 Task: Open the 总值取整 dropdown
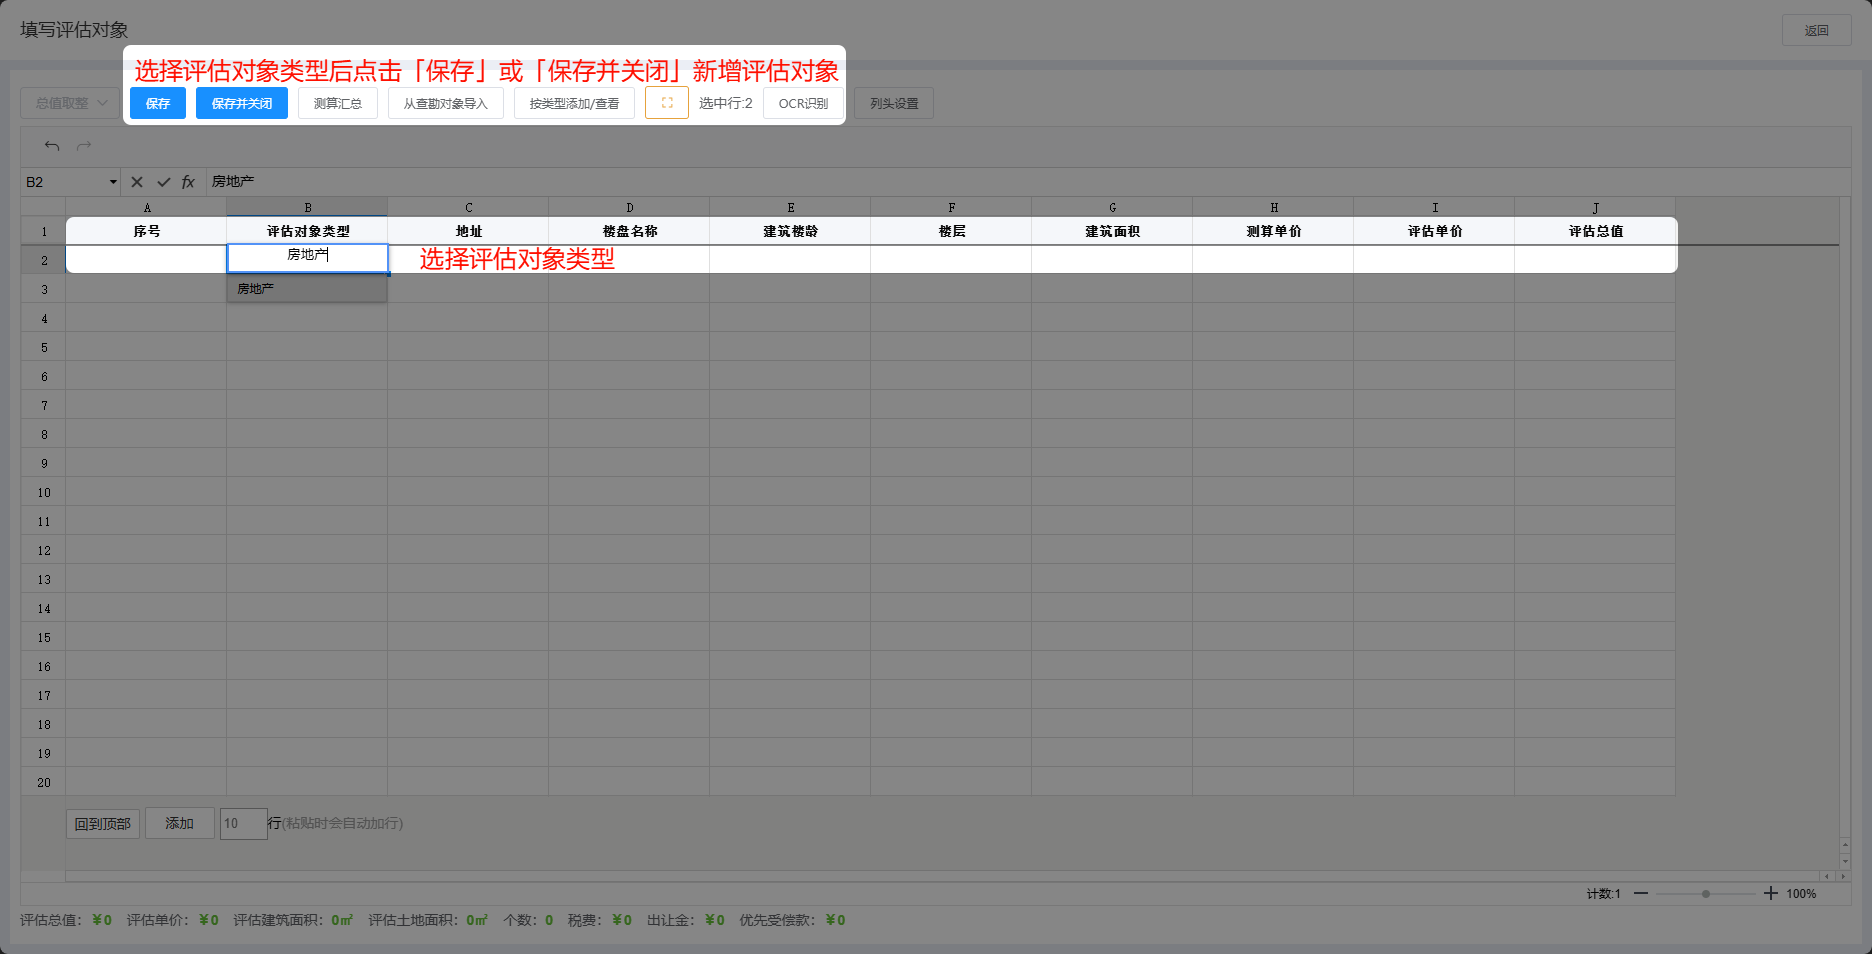70,103
